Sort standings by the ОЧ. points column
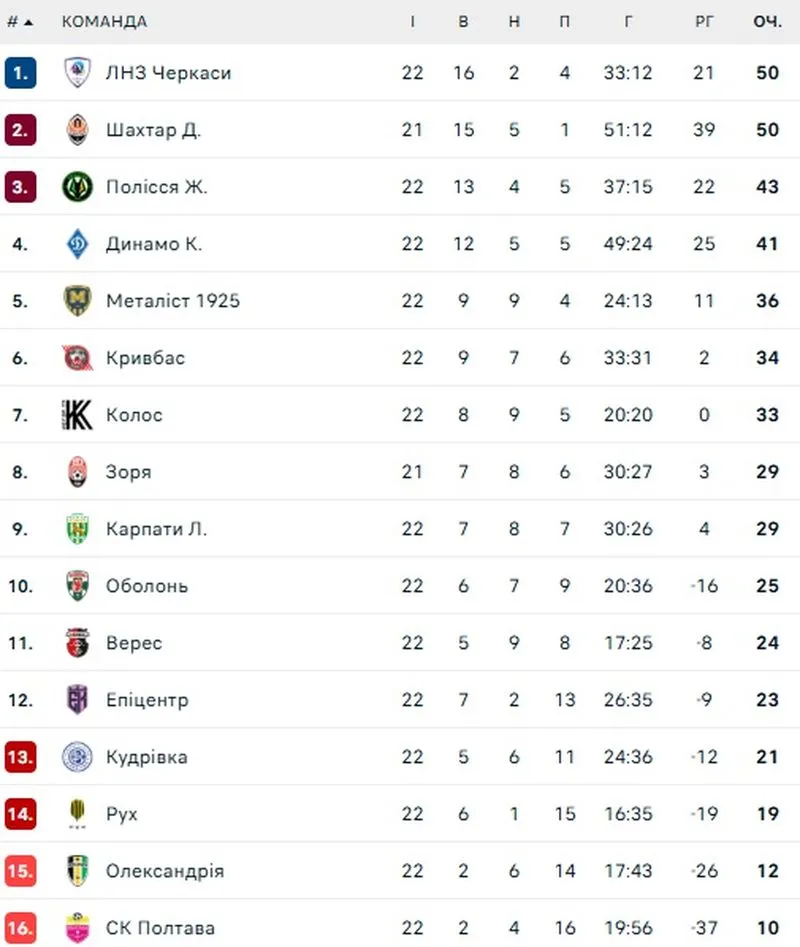 [x=767, y=22]
